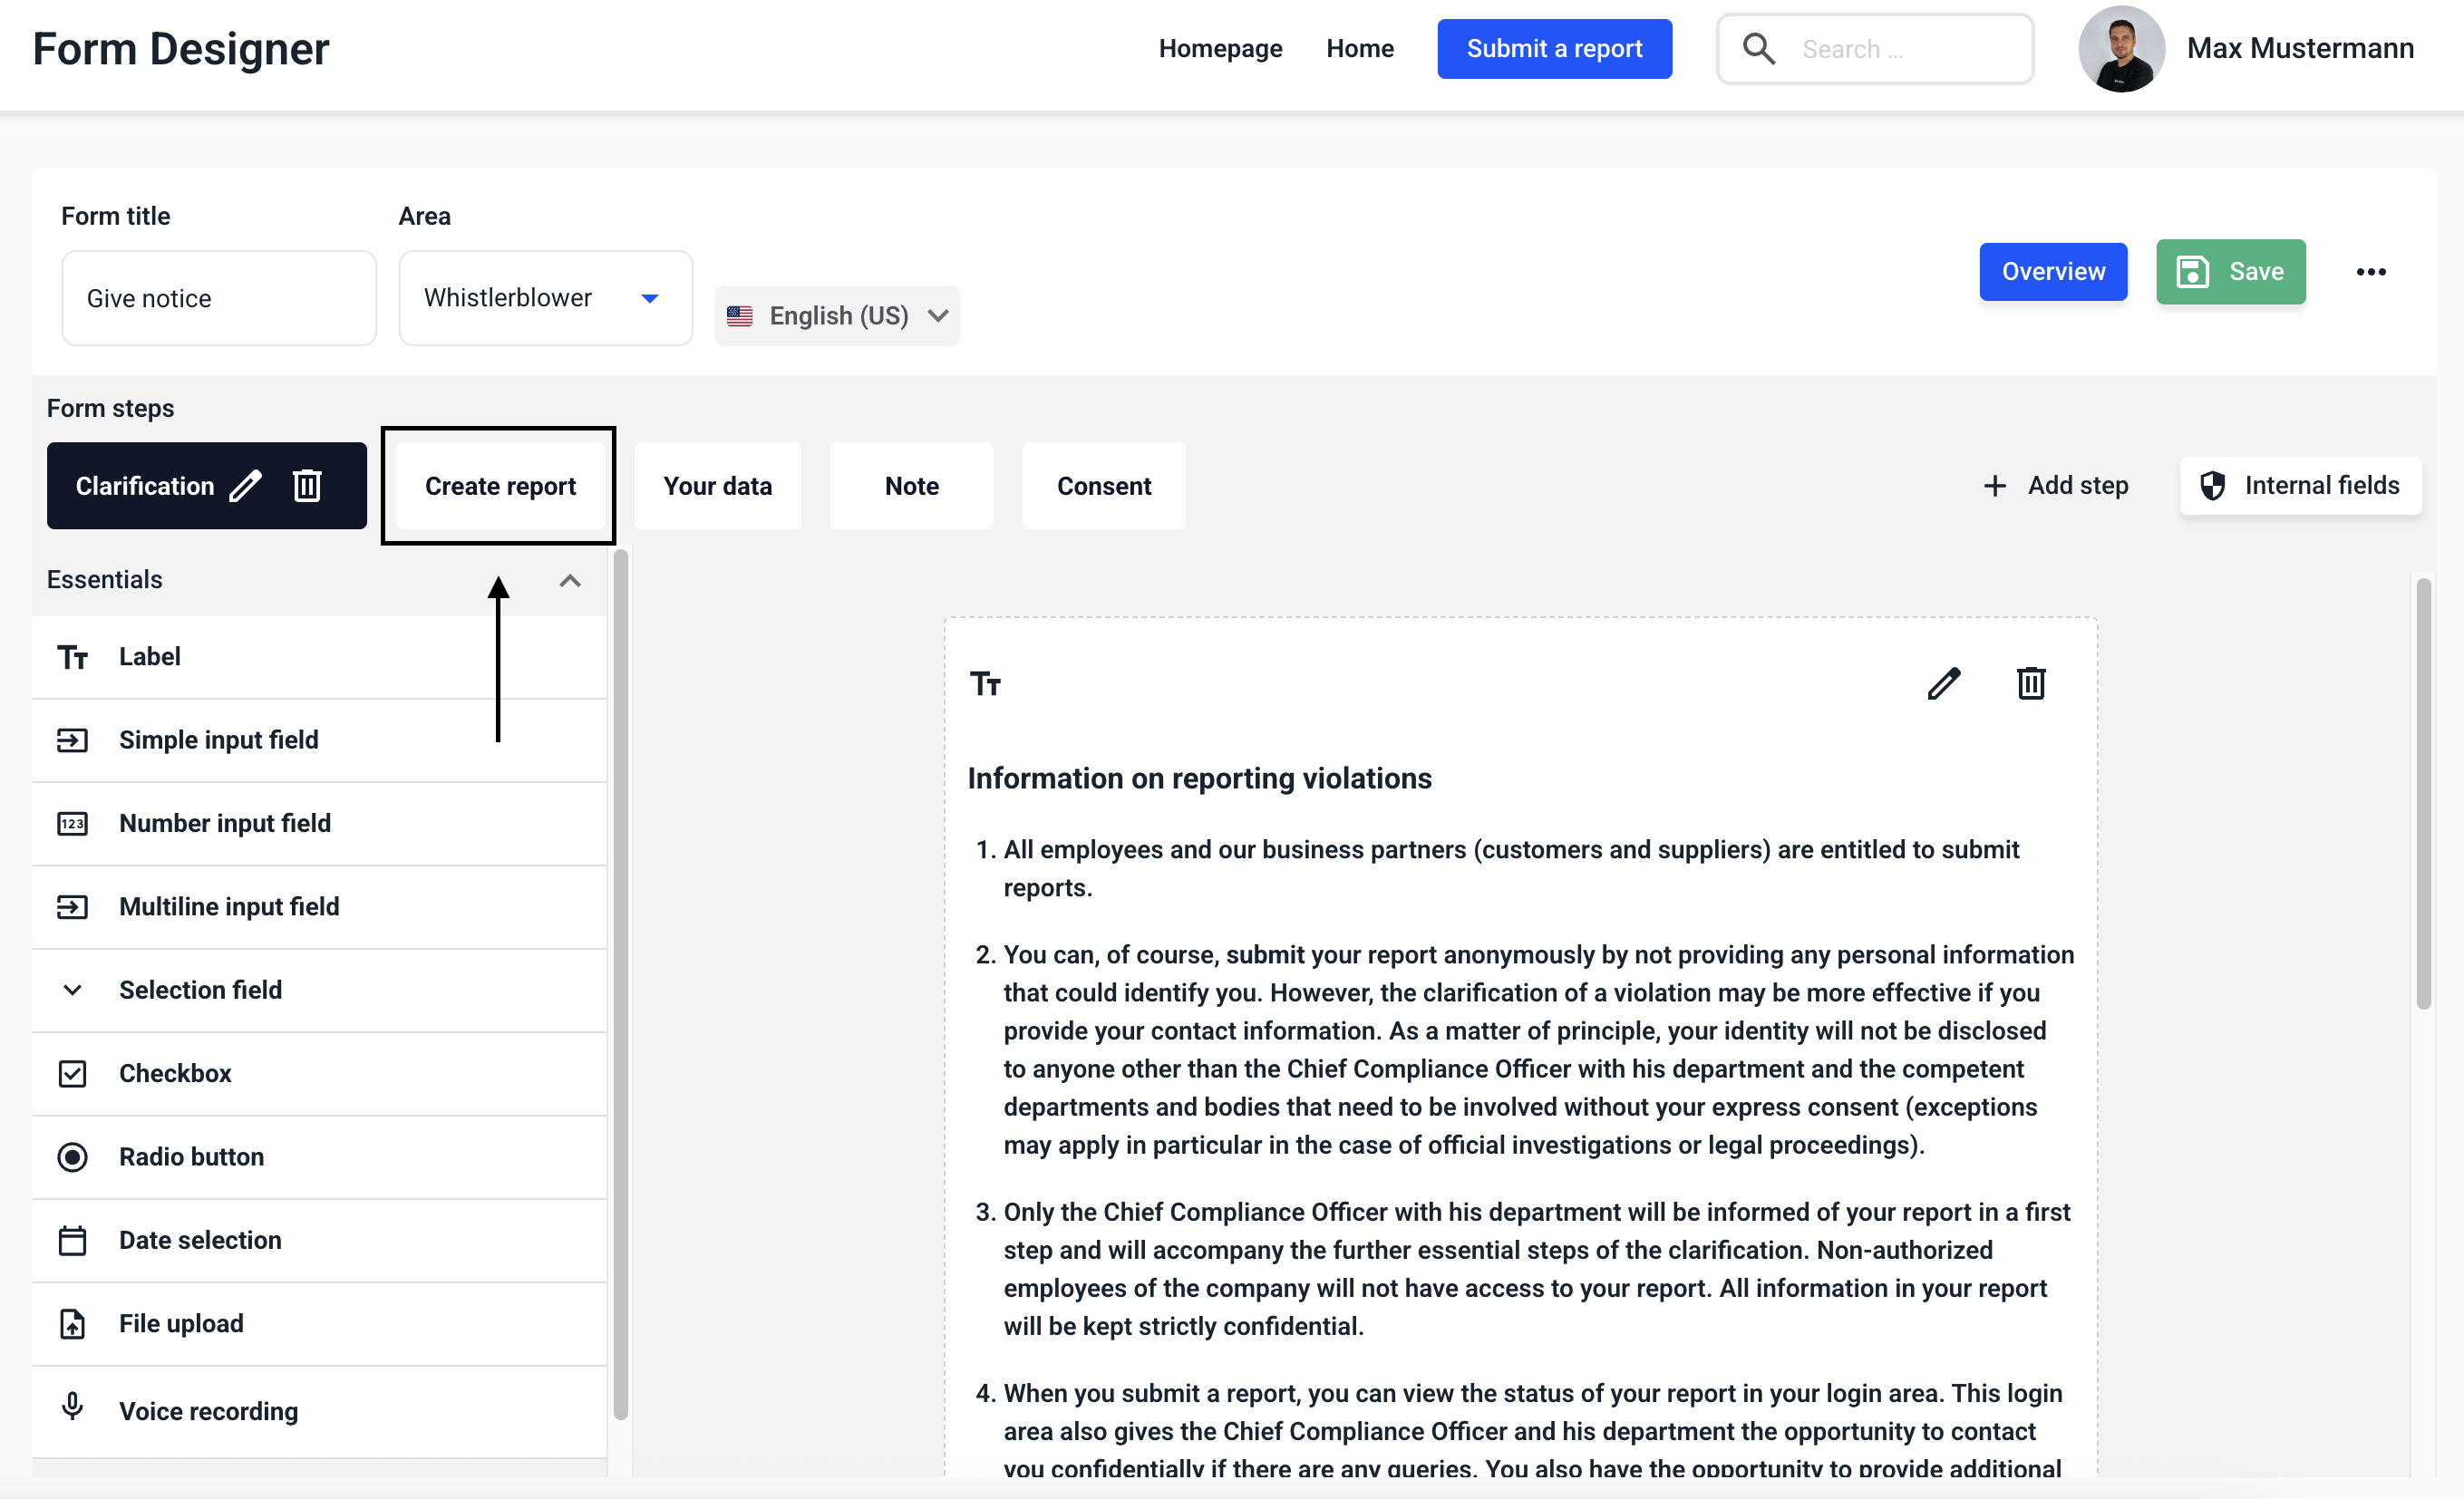Add a Checkbox element from Essentials
This screenshot has height=1499, width=2464.
click(x=175, y=1073)
